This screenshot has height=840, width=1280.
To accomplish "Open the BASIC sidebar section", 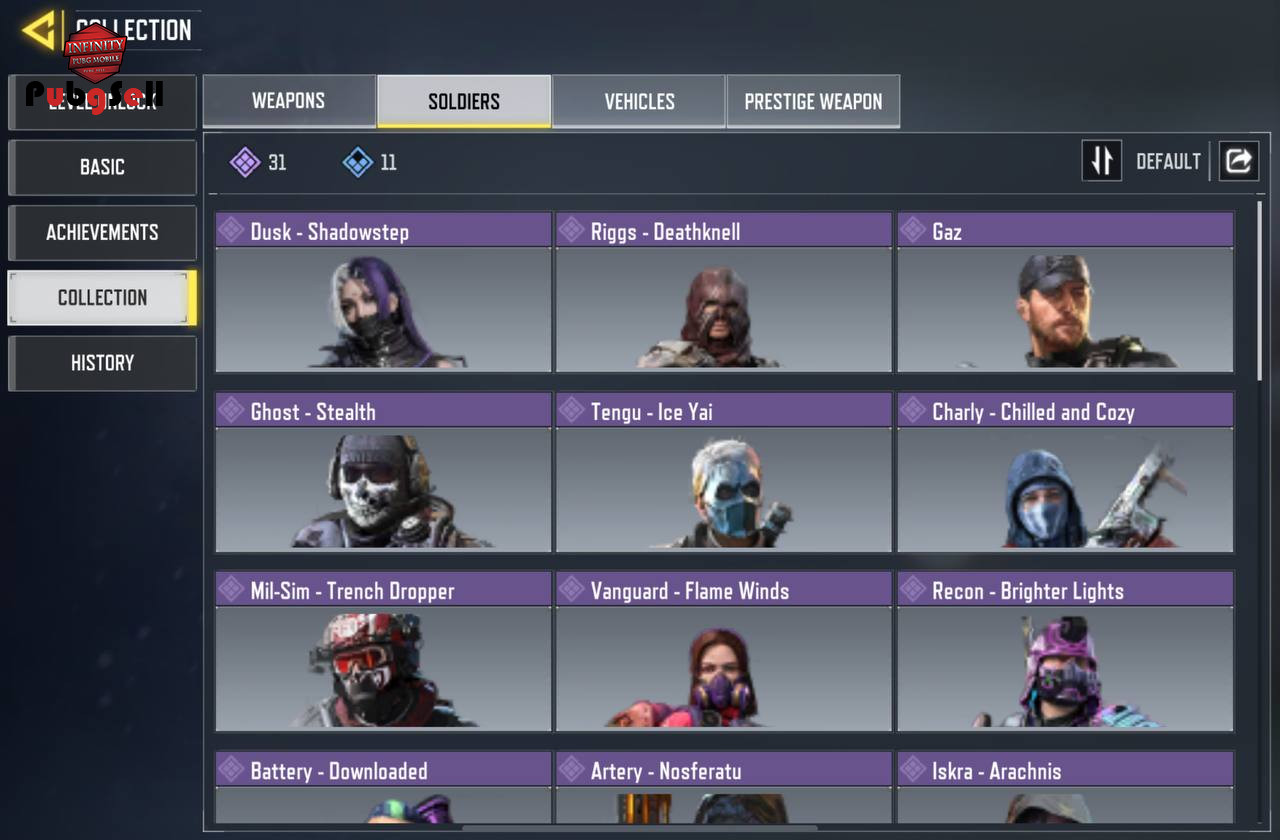I will click(x=102, y=167).
